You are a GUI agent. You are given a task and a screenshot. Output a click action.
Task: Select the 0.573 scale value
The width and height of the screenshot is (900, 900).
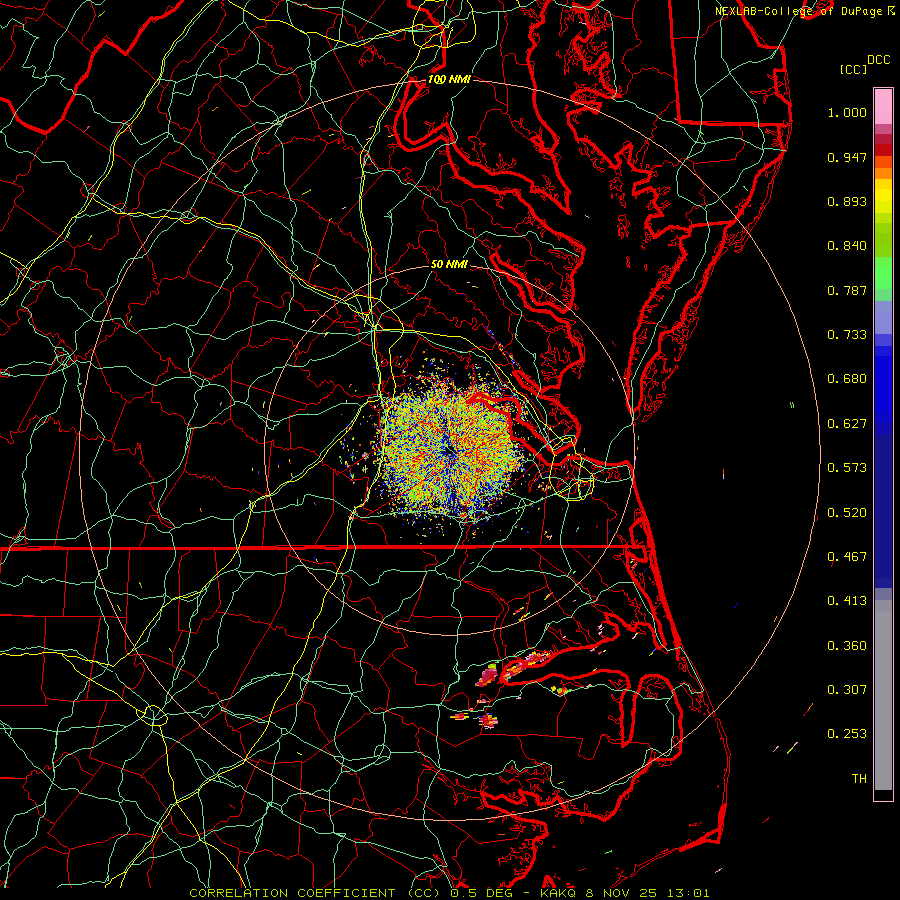tap(847, 468)
